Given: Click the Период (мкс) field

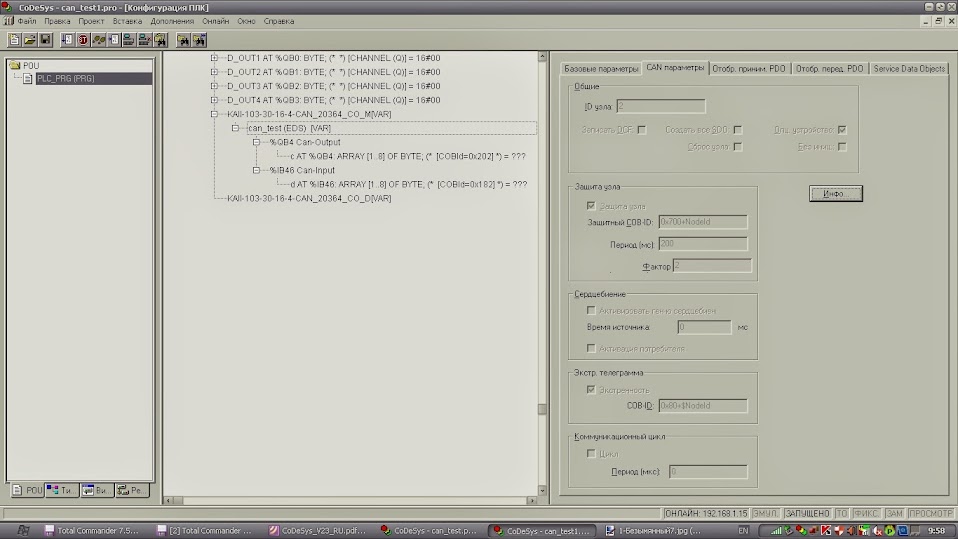Looking at the screenshot, I should (x=708, y=472).
